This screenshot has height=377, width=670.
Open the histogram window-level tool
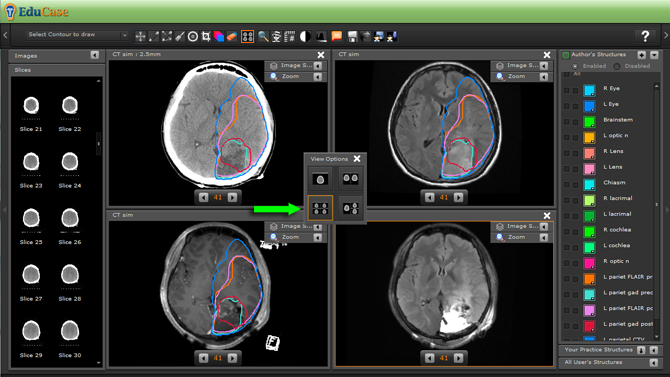pos(321,36)
